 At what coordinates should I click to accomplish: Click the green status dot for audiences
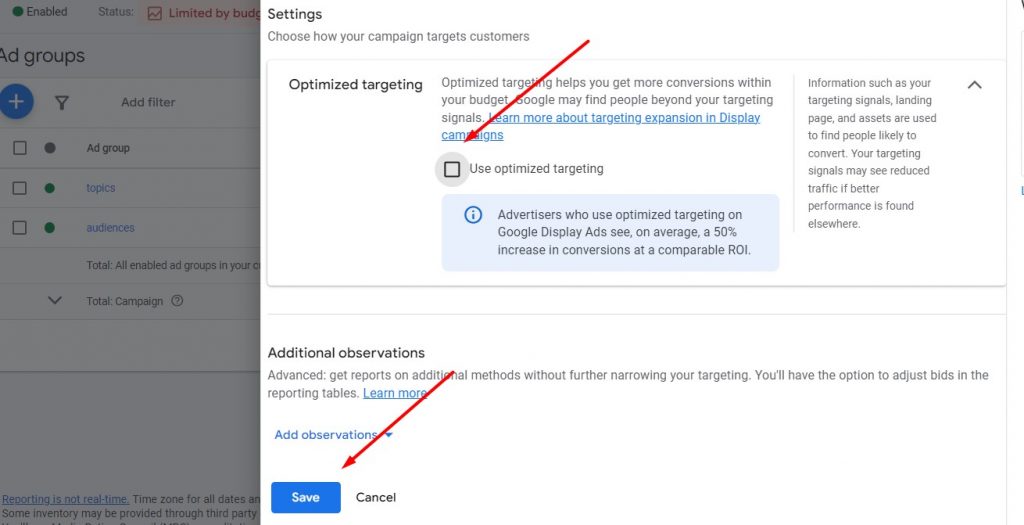tap(50, 228)
